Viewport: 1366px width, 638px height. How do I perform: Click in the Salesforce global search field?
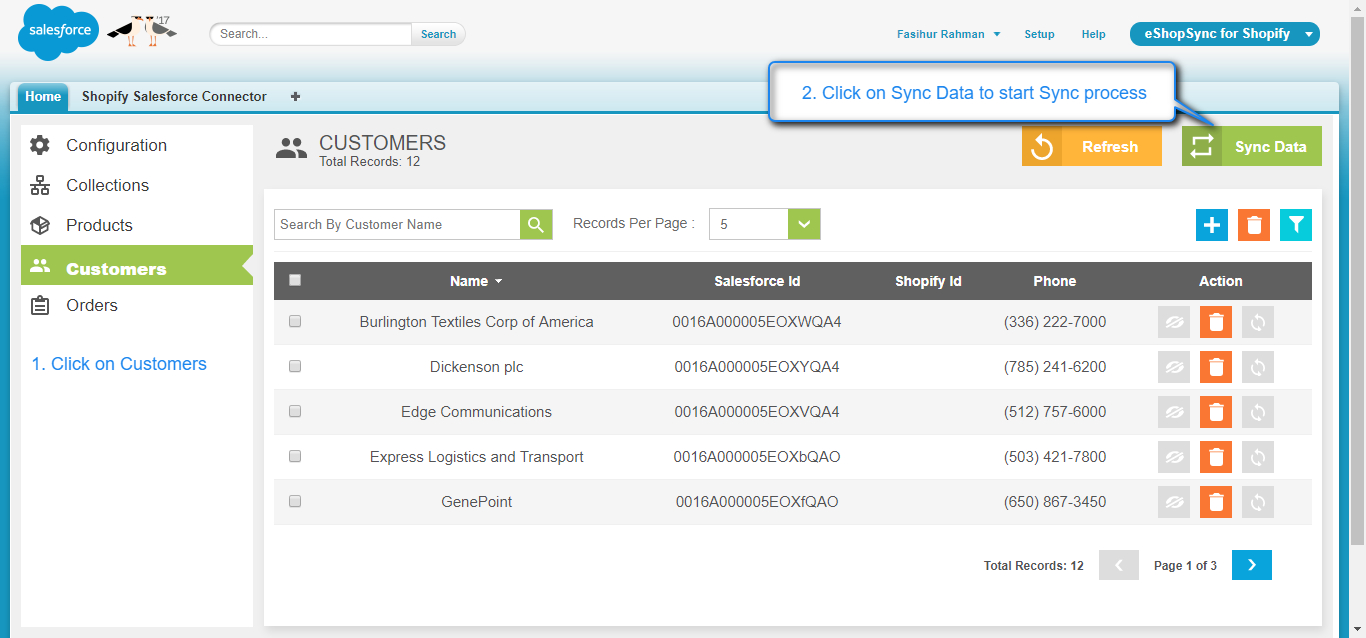tap(311, 34)
